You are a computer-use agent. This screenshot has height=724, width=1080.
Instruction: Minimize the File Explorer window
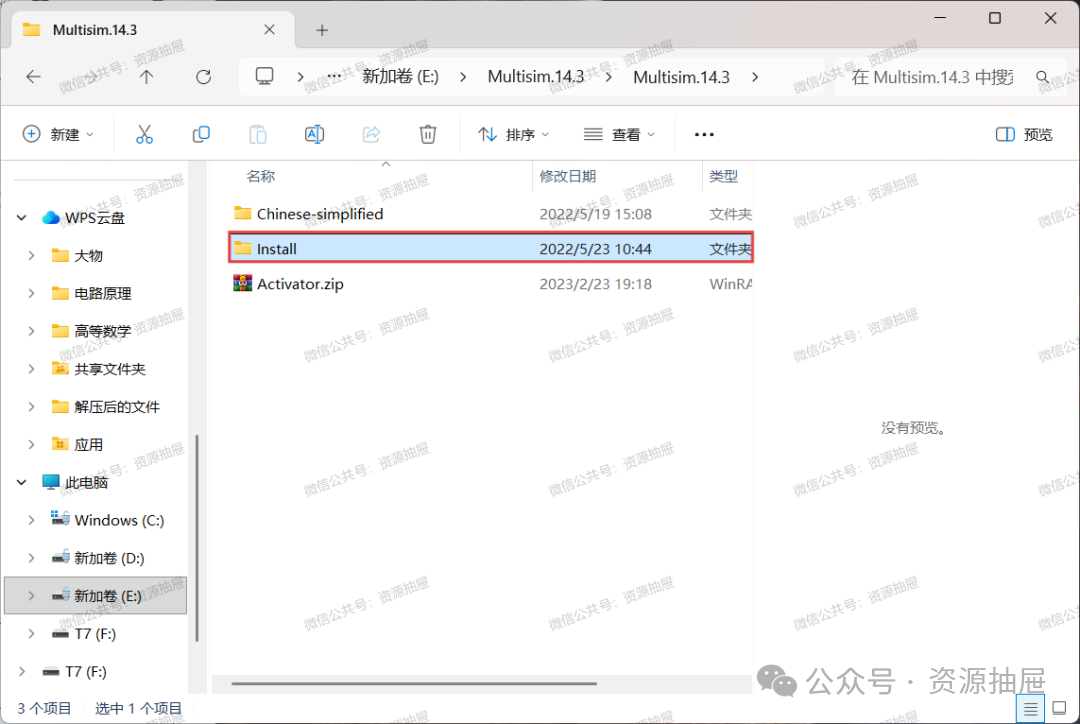pos(940,18)
